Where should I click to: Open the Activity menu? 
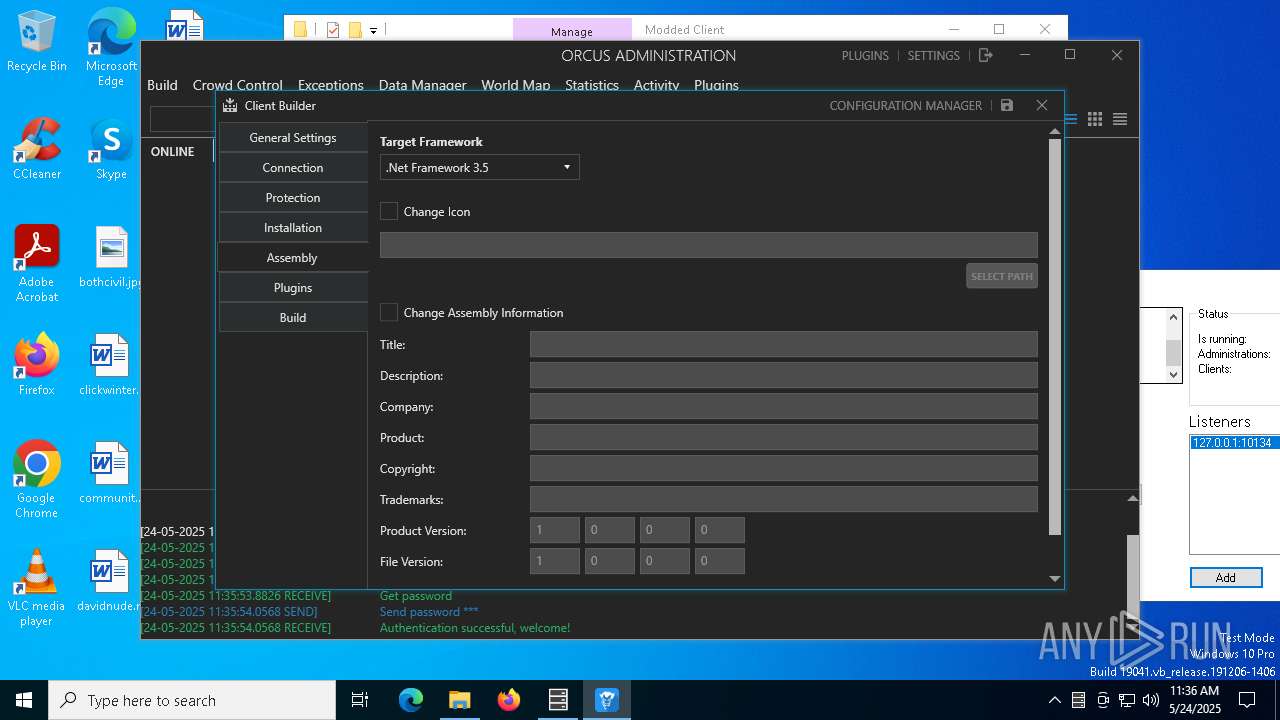656,85
